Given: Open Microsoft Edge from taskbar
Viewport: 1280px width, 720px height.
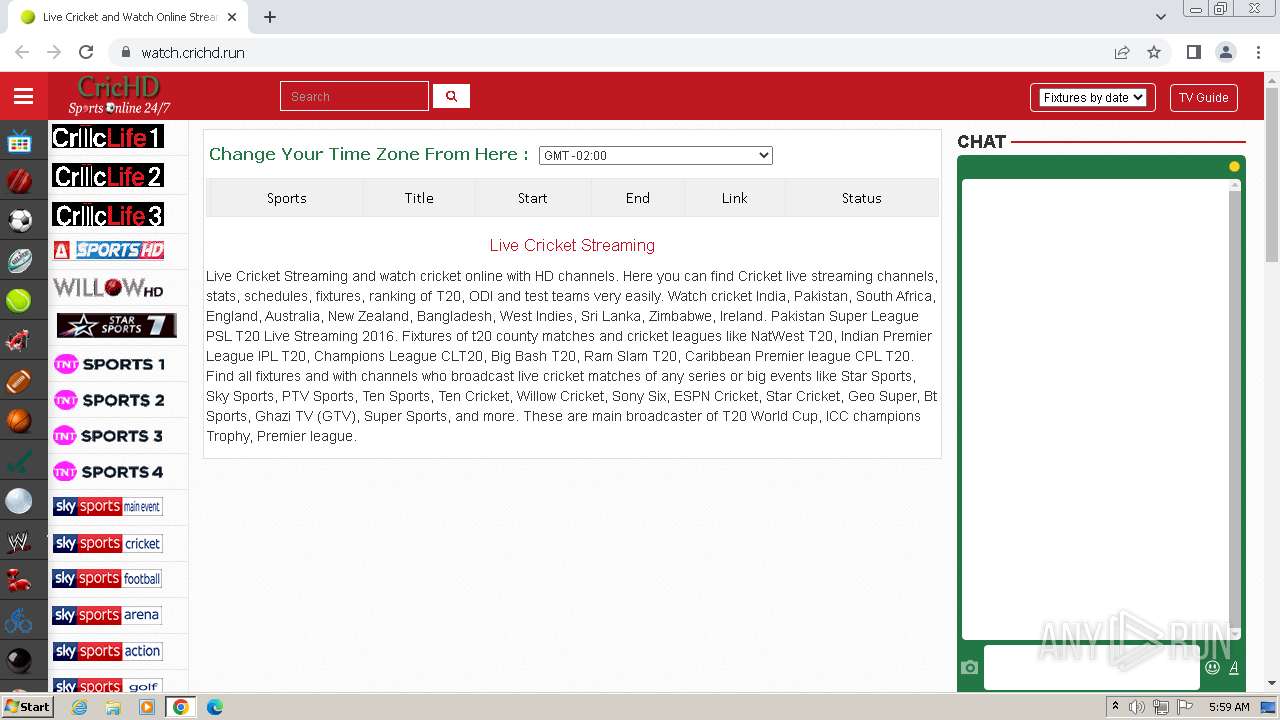Looking at the screenshot, I should 214,707.
